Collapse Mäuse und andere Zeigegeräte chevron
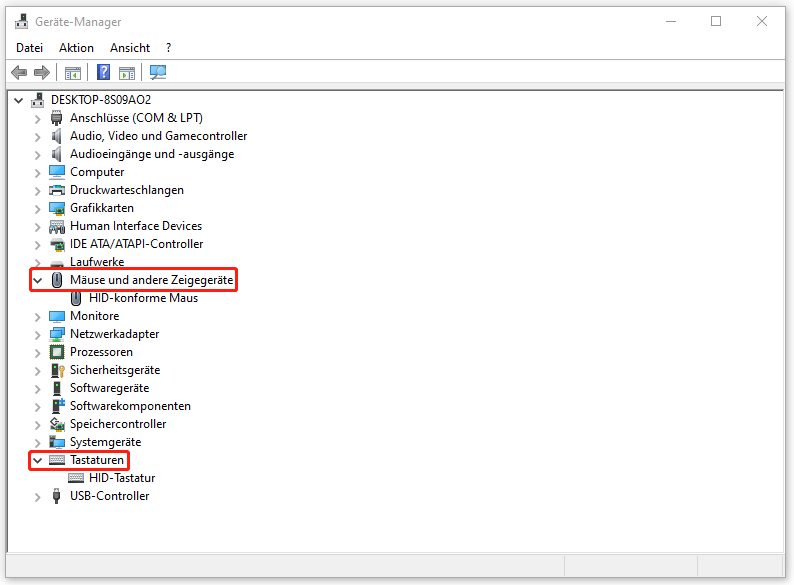Viewport: 794px width, 585px height. [37, 280]
